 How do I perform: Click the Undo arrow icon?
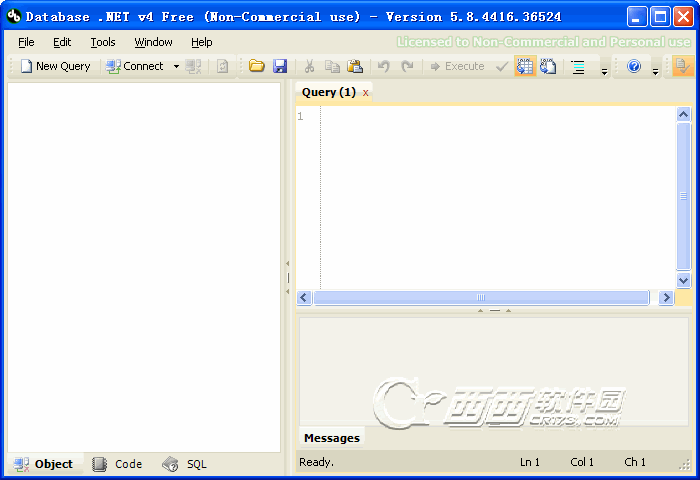click(384, 66)
